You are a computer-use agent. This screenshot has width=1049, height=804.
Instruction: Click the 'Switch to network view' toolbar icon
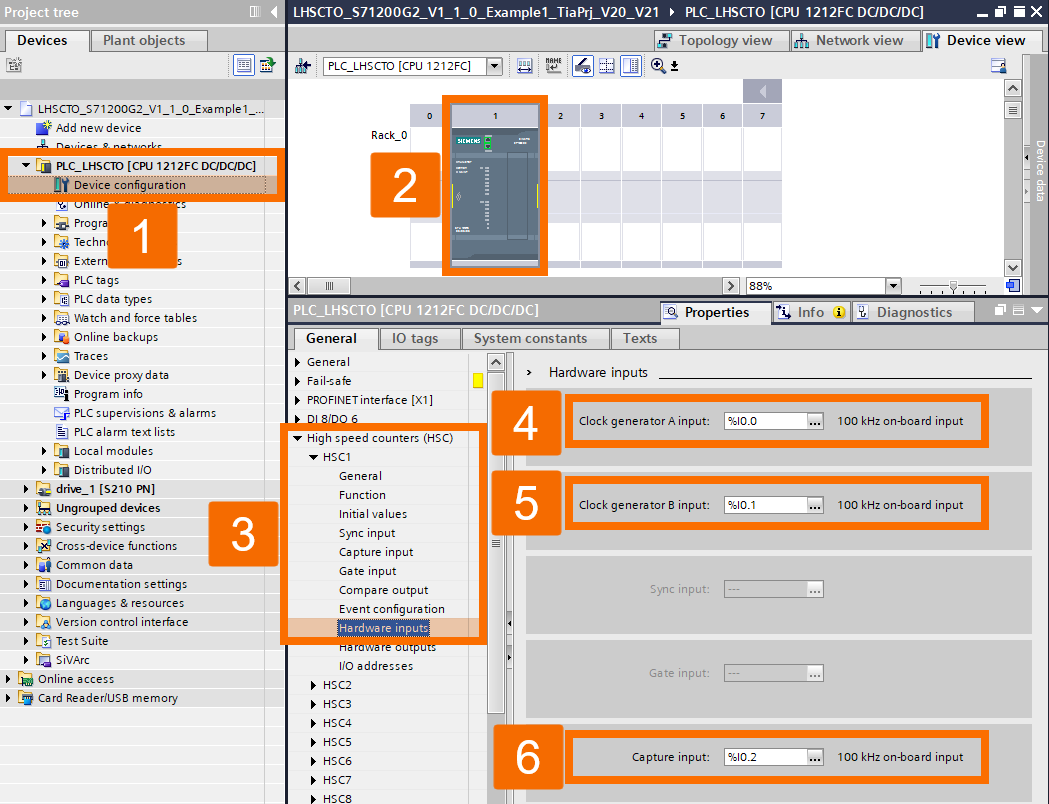pos(302,66)
